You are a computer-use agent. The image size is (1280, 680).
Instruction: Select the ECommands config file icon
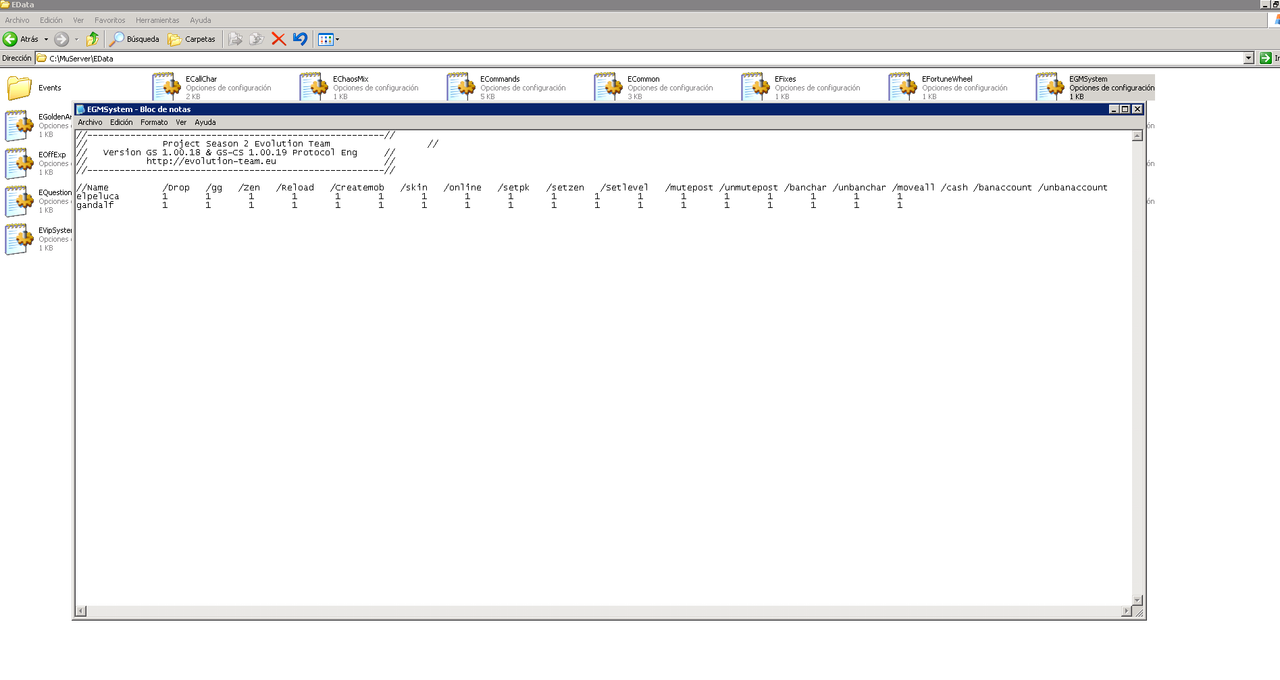click(461, 87)
